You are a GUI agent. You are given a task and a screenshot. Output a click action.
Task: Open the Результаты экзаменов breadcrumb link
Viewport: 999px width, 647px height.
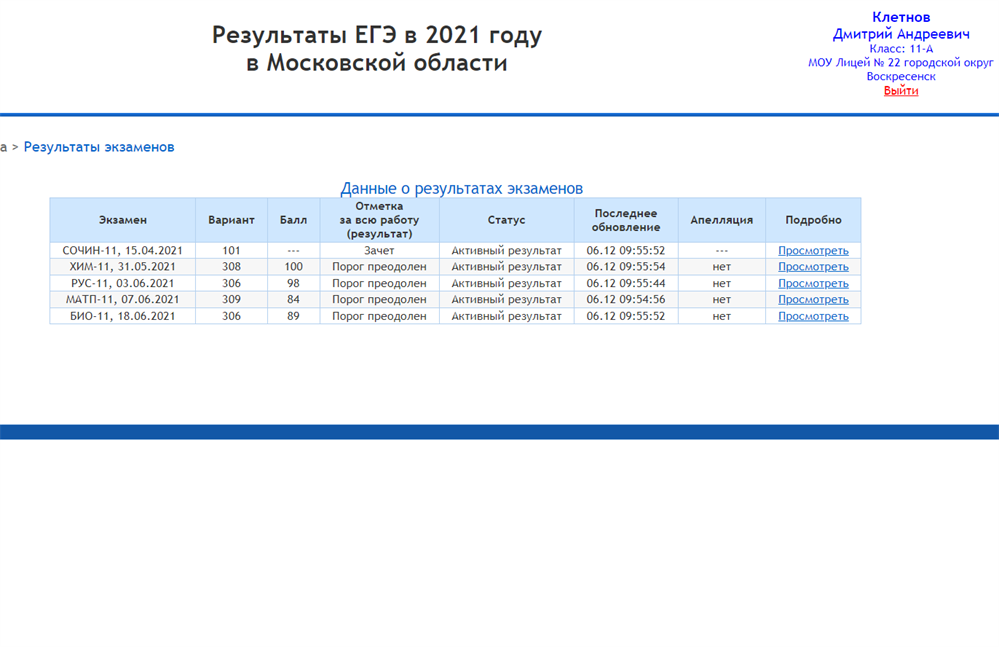(99, 147)
